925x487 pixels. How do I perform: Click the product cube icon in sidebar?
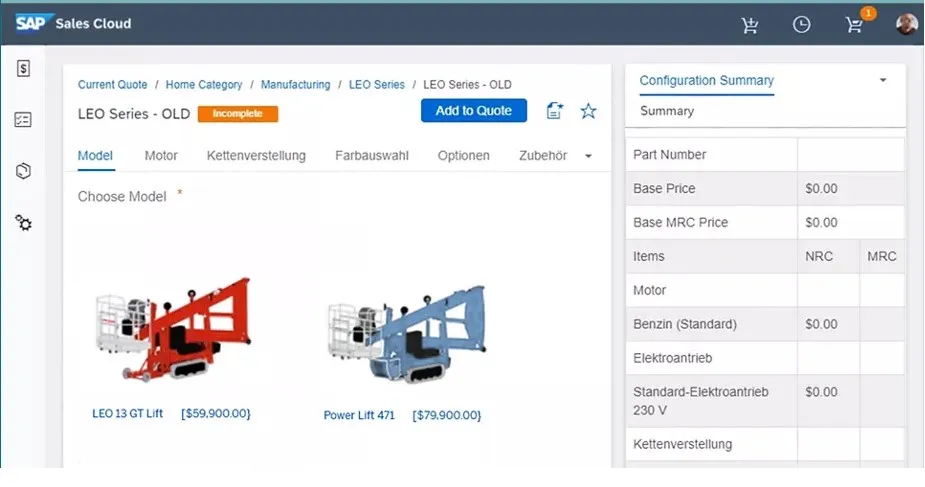24,171
